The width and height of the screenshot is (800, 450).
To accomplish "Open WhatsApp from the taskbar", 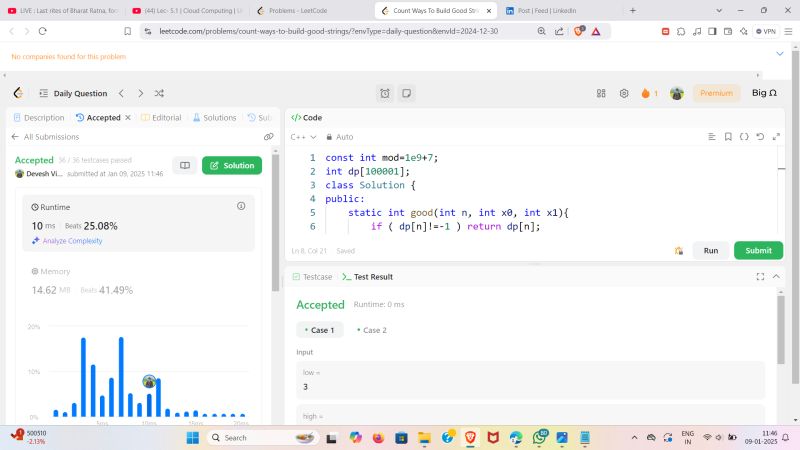I will point(540,437).
